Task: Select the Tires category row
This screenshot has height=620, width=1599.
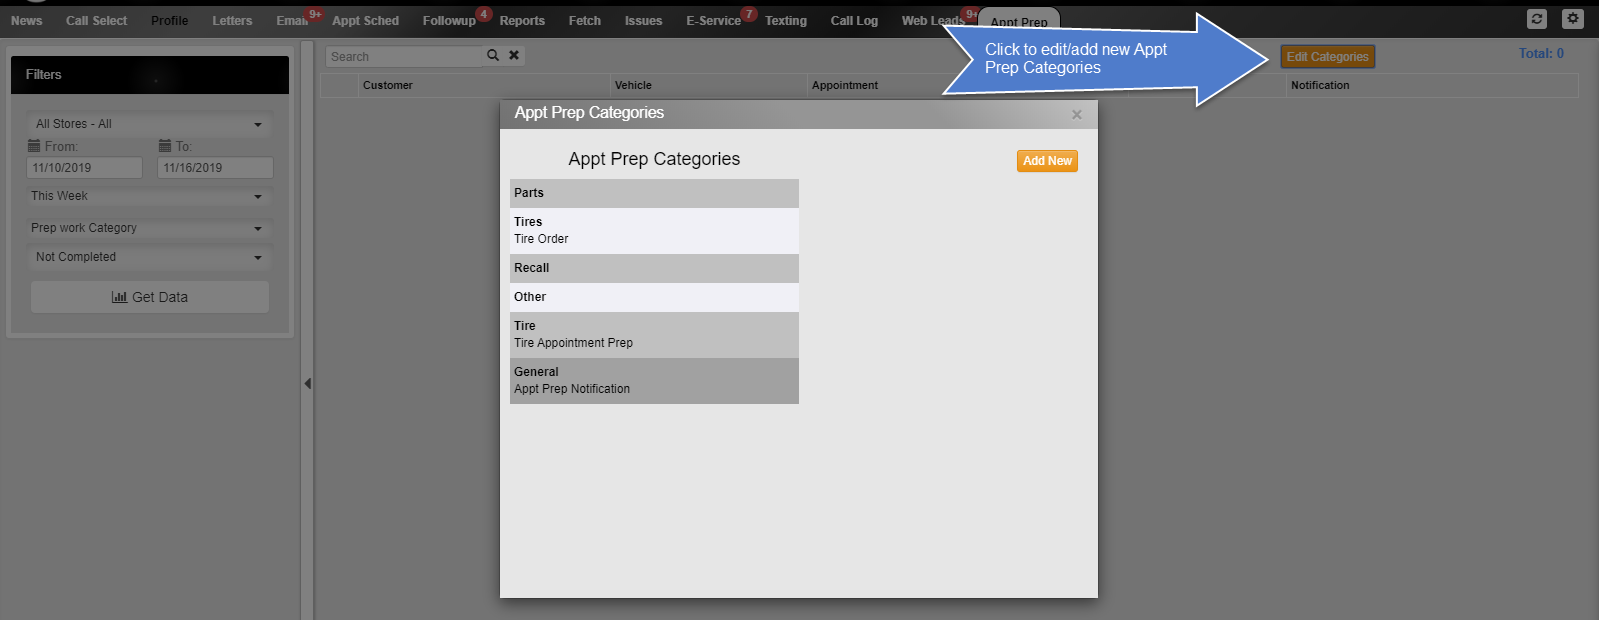Action: 654,230
